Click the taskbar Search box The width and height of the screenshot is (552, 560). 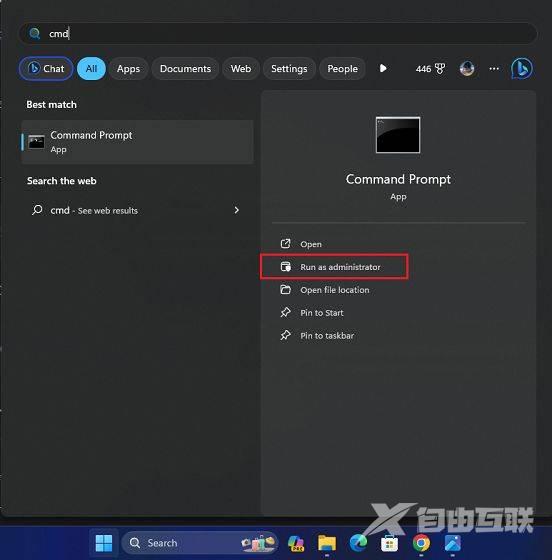click(x=200, y=543)
